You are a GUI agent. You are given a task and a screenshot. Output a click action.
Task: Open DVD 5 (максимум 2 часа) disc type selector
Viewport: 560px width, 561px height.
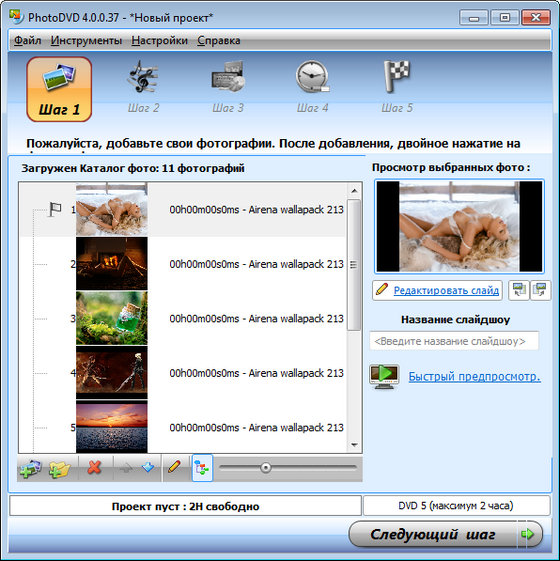pos(456,506)
